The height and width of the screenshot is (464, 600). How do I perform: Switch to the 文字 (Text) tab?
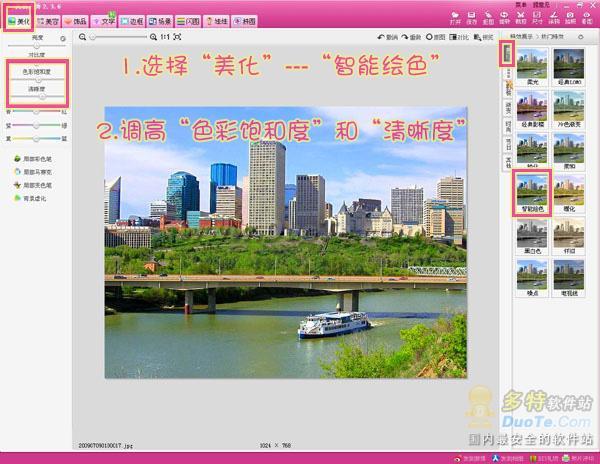[x=104, y=21]
